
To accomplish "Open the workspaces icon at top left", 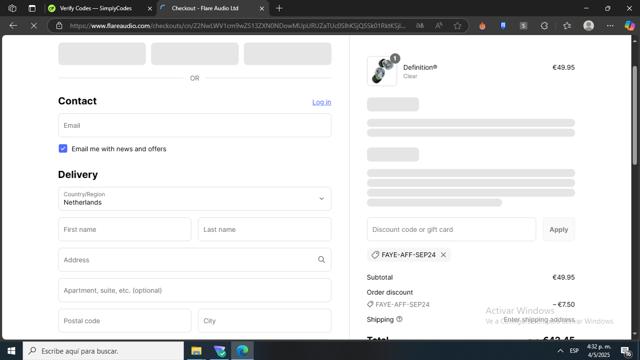I will pos(12,8).
